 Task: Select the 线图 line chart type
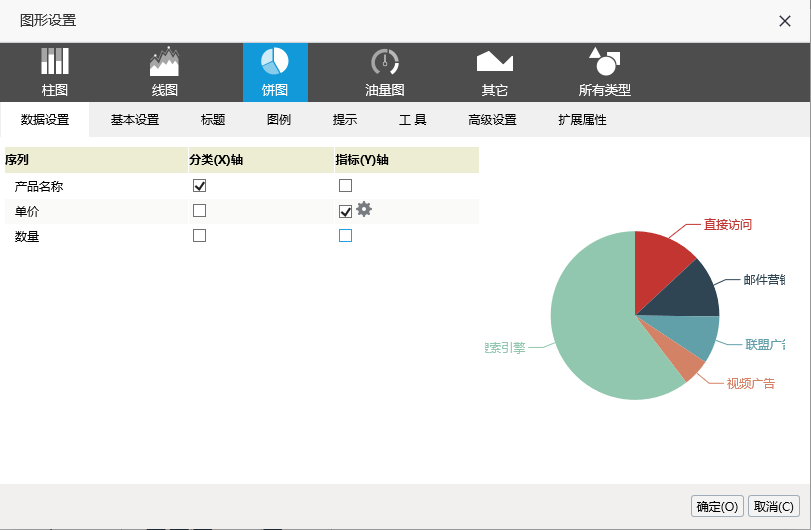click(164, 72)
